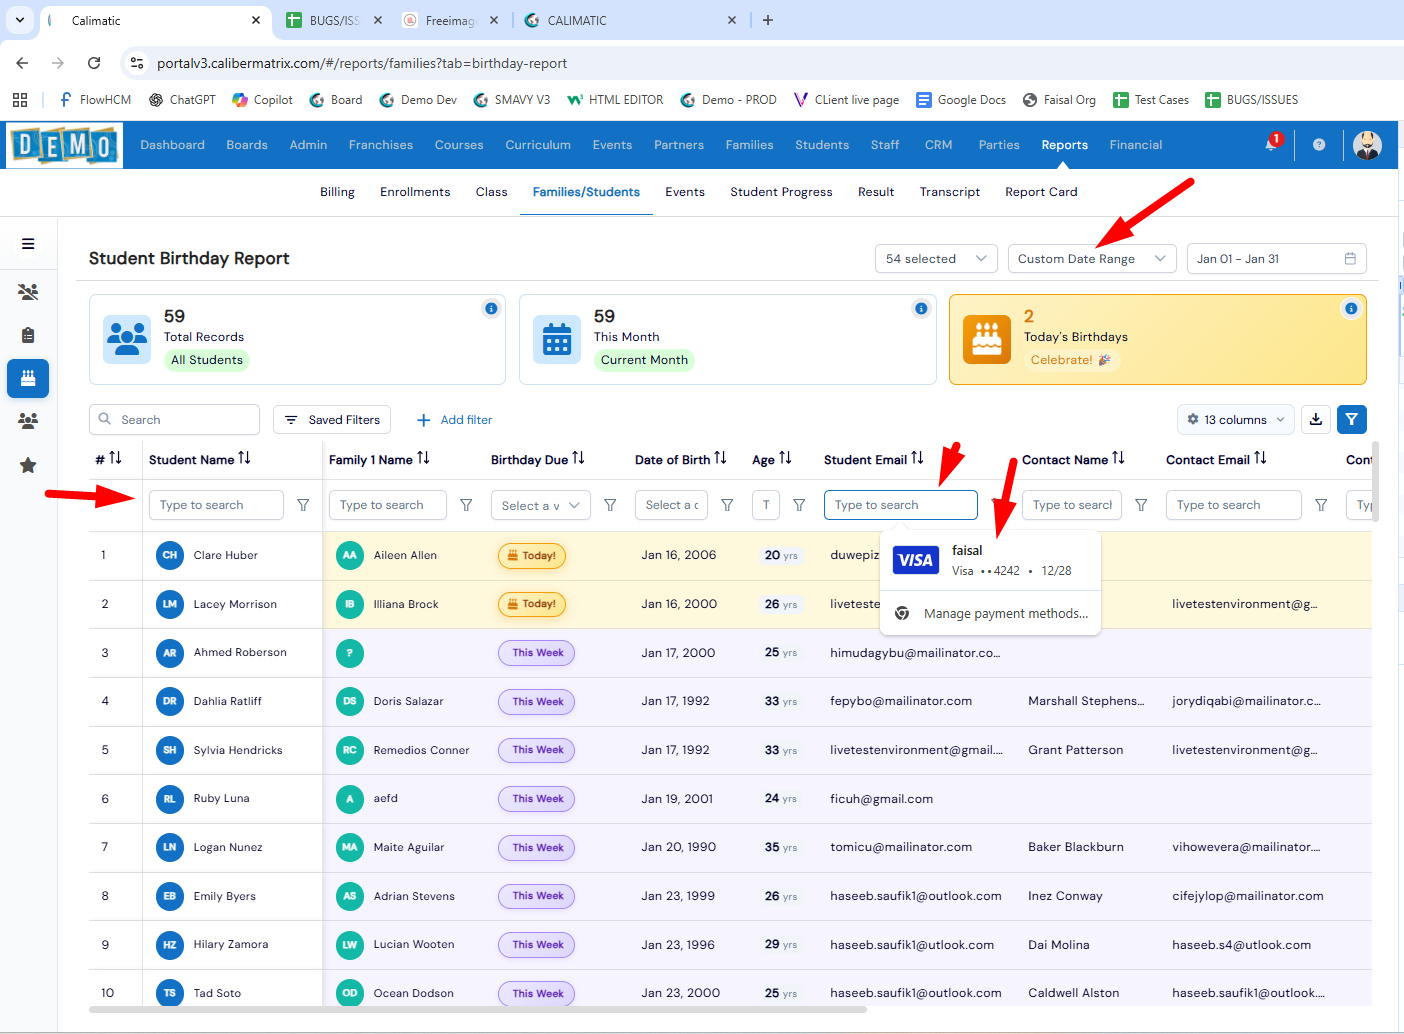The image size is (1404, 1034).
Task: Toggle the blue filter funnel button
Action: [1351, 420]
